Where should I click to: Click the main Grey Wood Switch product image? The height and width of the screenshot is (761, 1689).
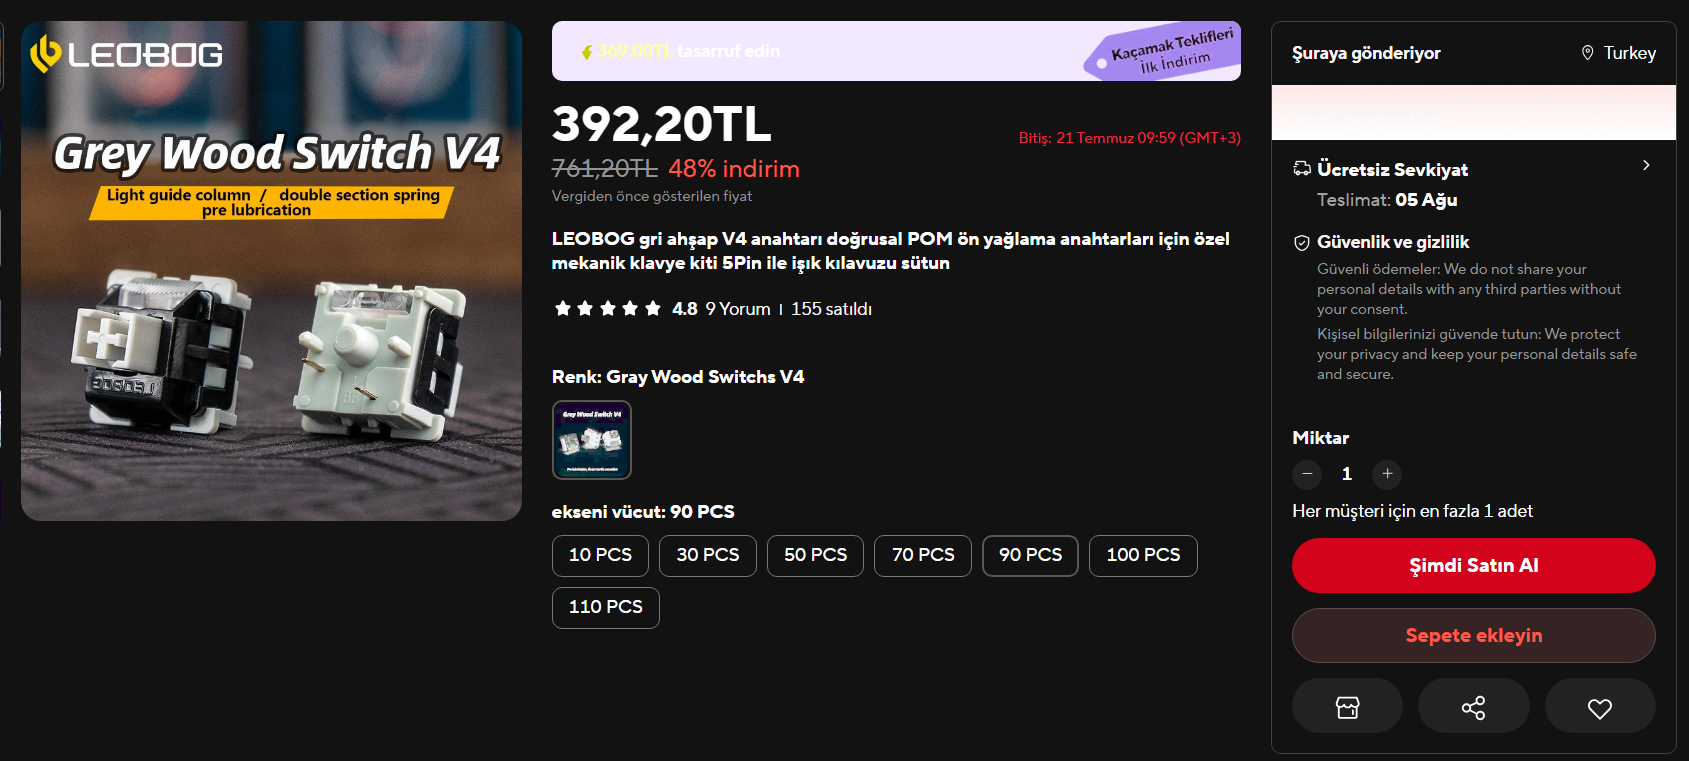coord(271,271)
